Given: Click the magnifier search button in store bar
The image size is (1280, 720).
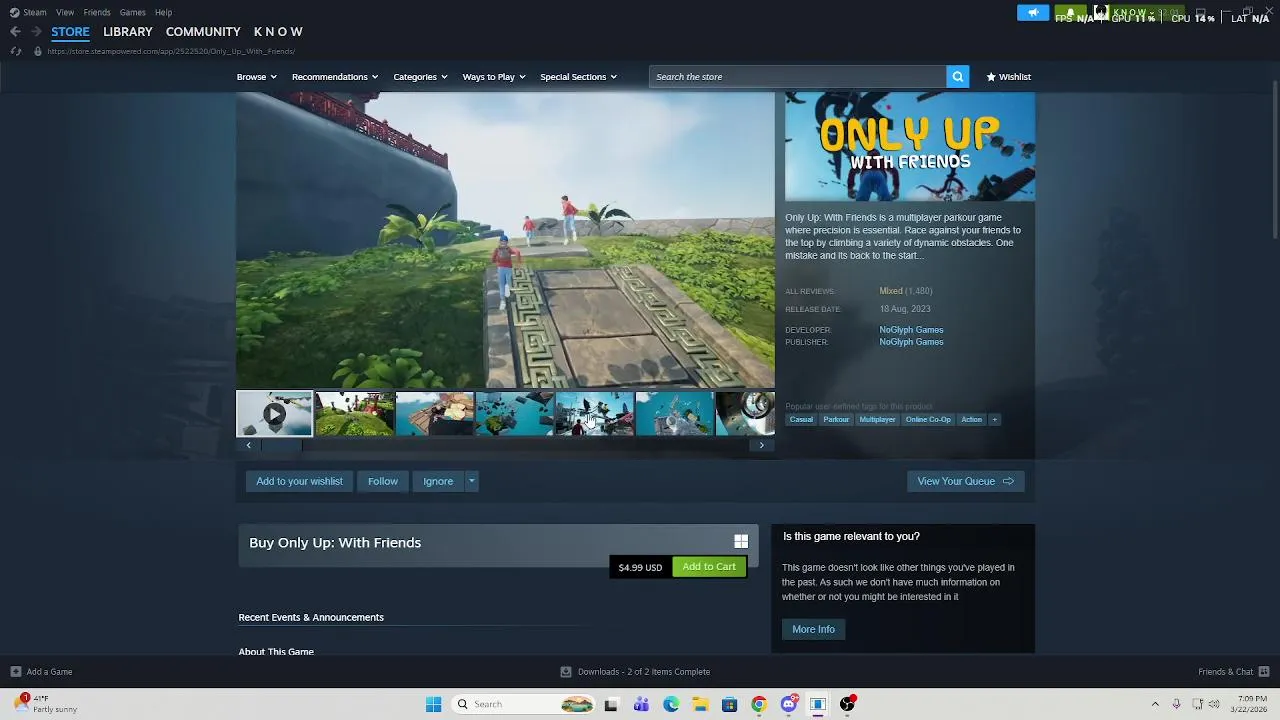Looking at the screenshot, I should 957,77.
